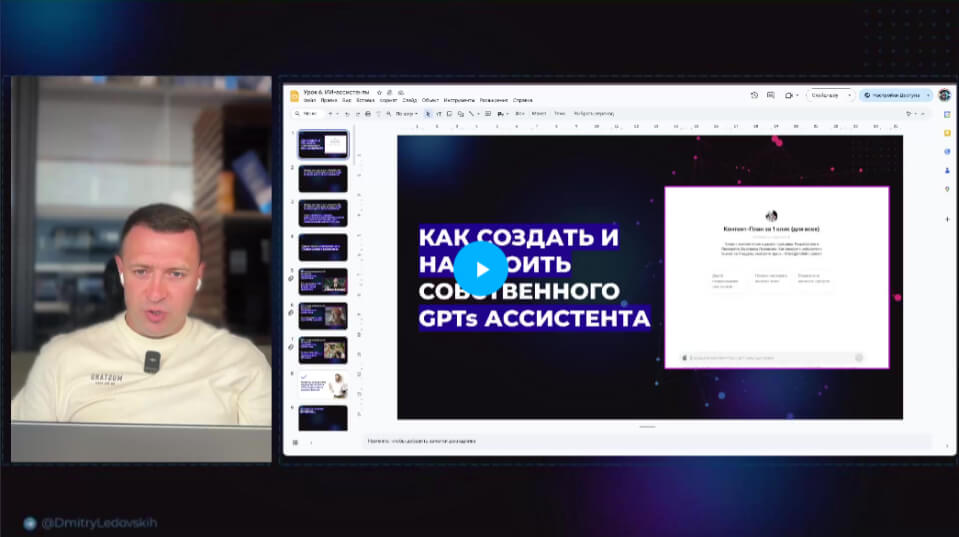Open the comments history icon
The height and width of the screenshot is (537, 959).
coord(771,95)
